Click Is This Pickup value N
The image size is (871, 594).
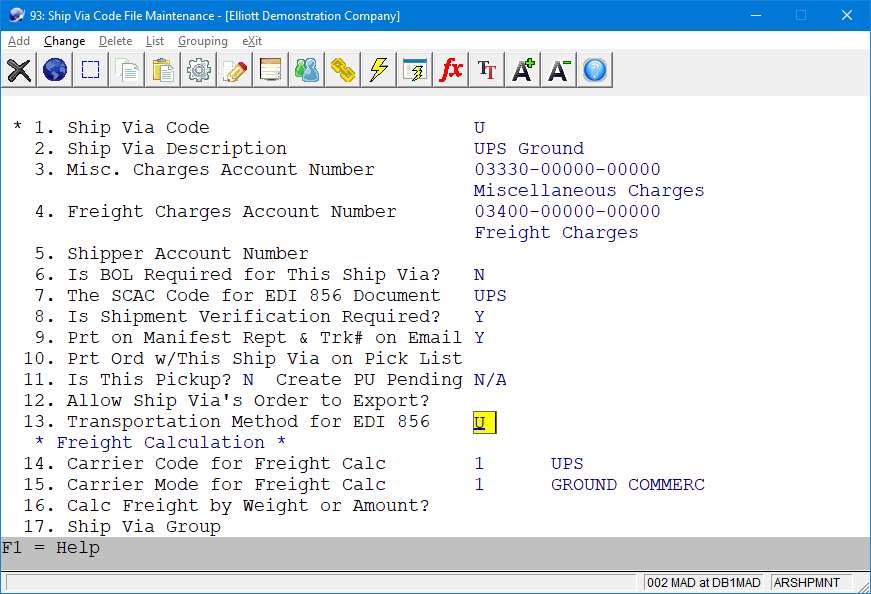click(x=248, y=380)
